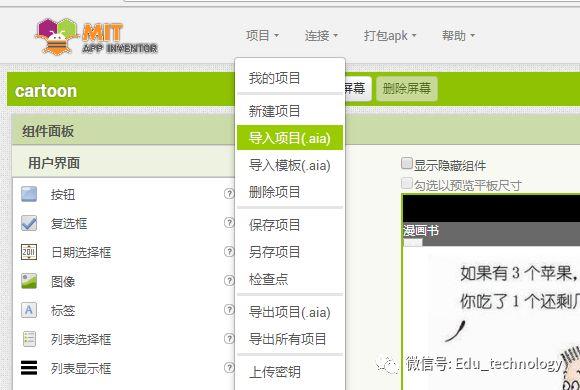Viewport: 580px width, 390px height.
Task: Collapse the 用户界面 palette section
Action: pos(124,163)
